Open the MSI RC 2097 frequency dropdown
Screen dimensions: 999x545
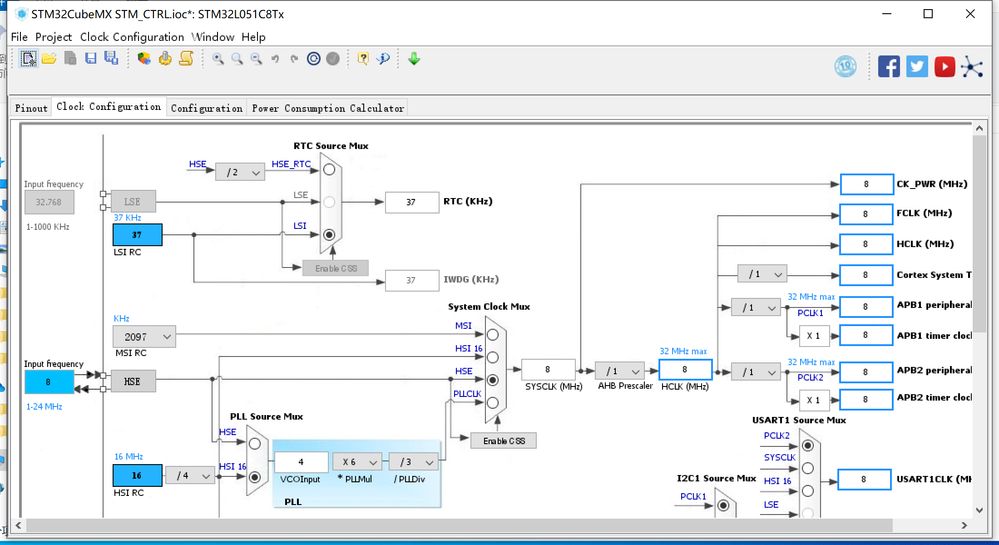click(x=145, y=337)
